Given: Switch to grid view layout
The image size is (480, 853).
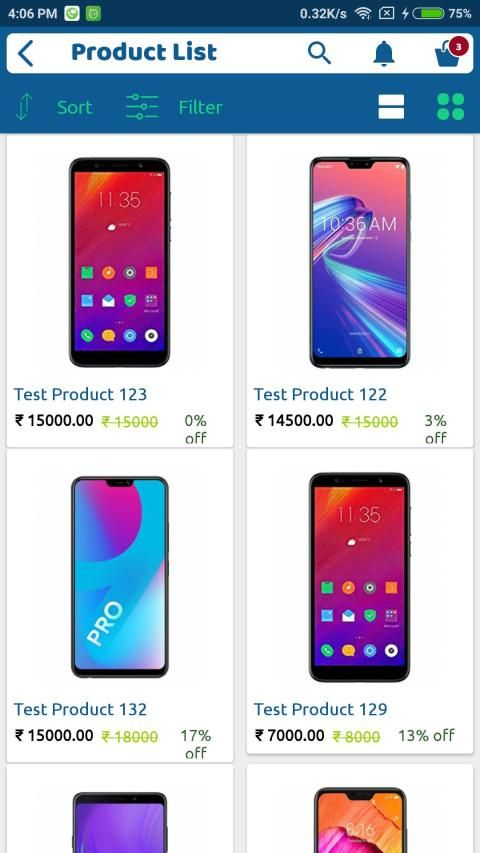Looking at the screenshot, I should [451, 107].
